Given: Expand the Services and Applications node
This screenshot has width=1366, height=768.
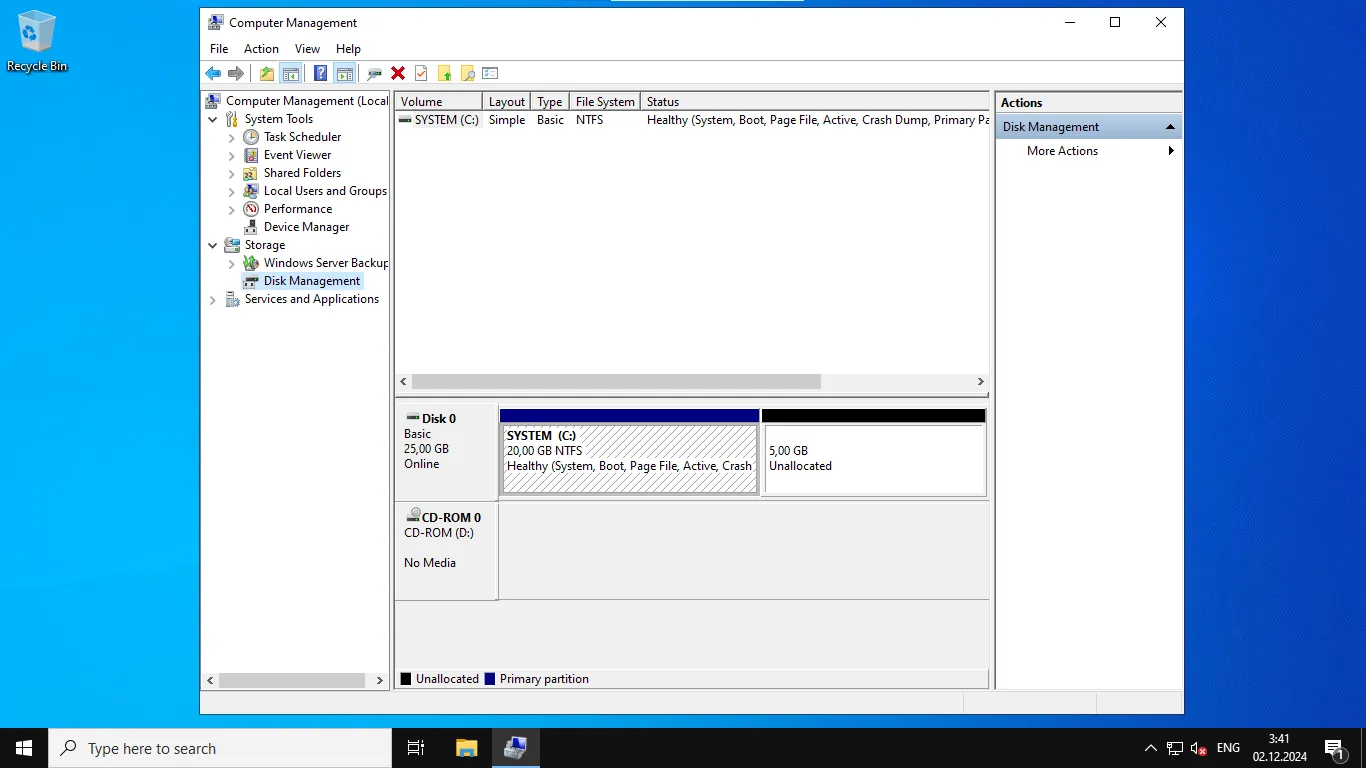Looking at the screenshot, I should click(x=212, y=299).
